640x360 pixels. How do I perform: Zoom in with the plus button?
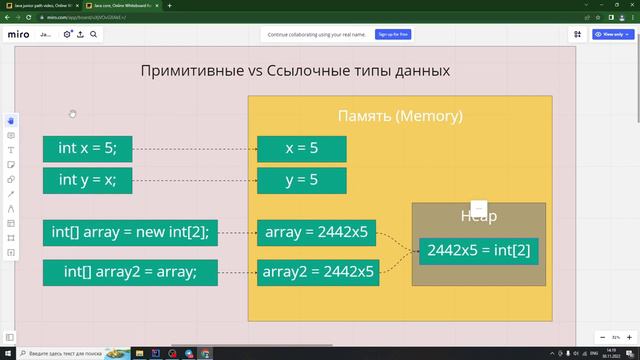(x=629, y=338)
